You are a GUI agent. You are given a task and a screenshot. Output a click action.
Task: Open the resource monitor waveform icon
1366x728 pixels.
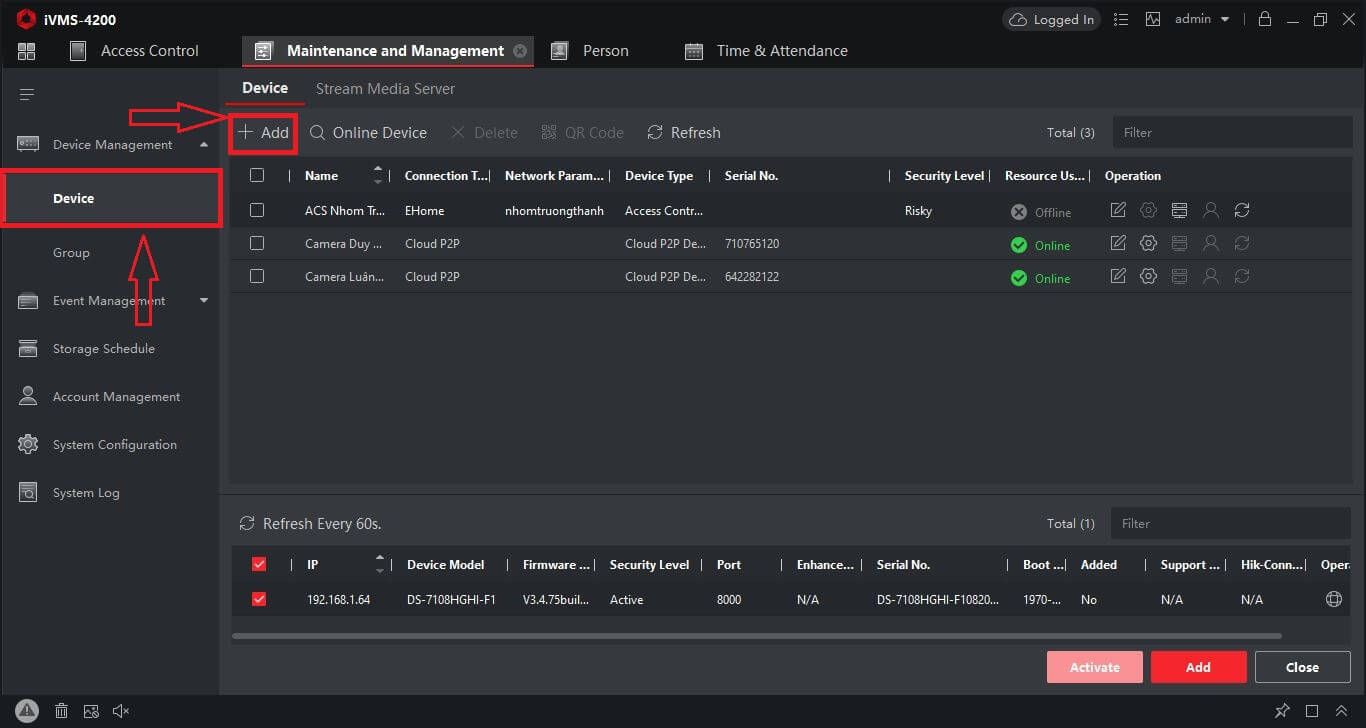pyautogui.click(x=1153, y=19)
